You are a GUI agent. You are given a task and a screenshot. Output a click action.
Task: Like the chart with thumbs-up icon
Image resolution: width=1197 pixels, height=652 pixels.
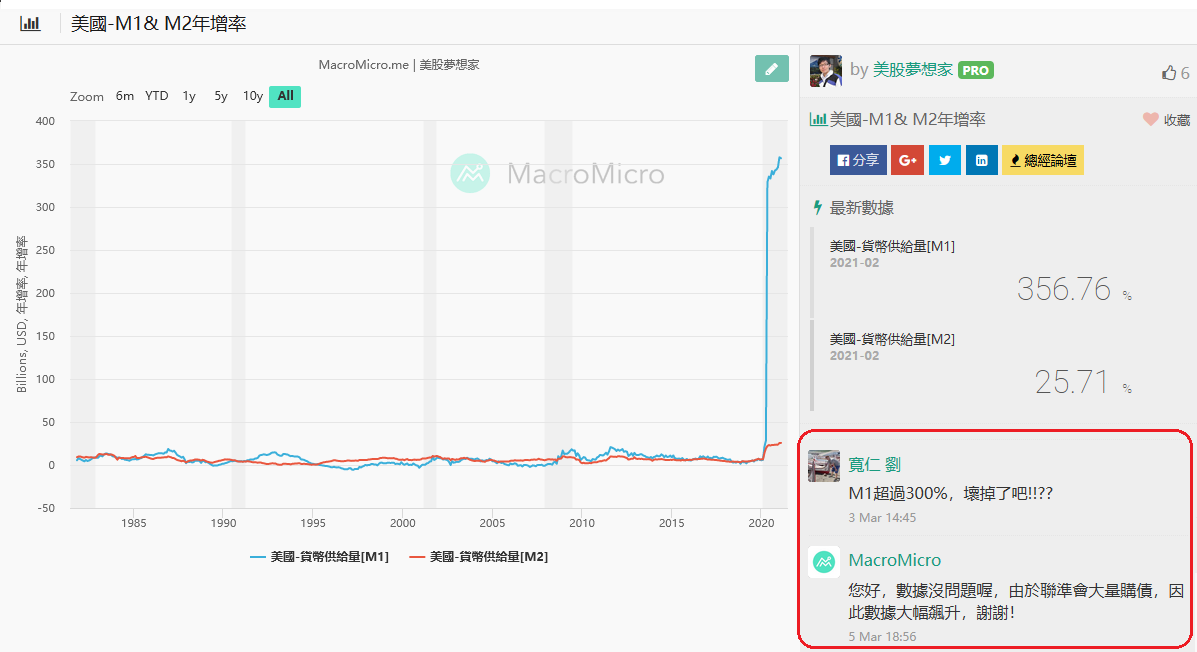[1169, 73]
